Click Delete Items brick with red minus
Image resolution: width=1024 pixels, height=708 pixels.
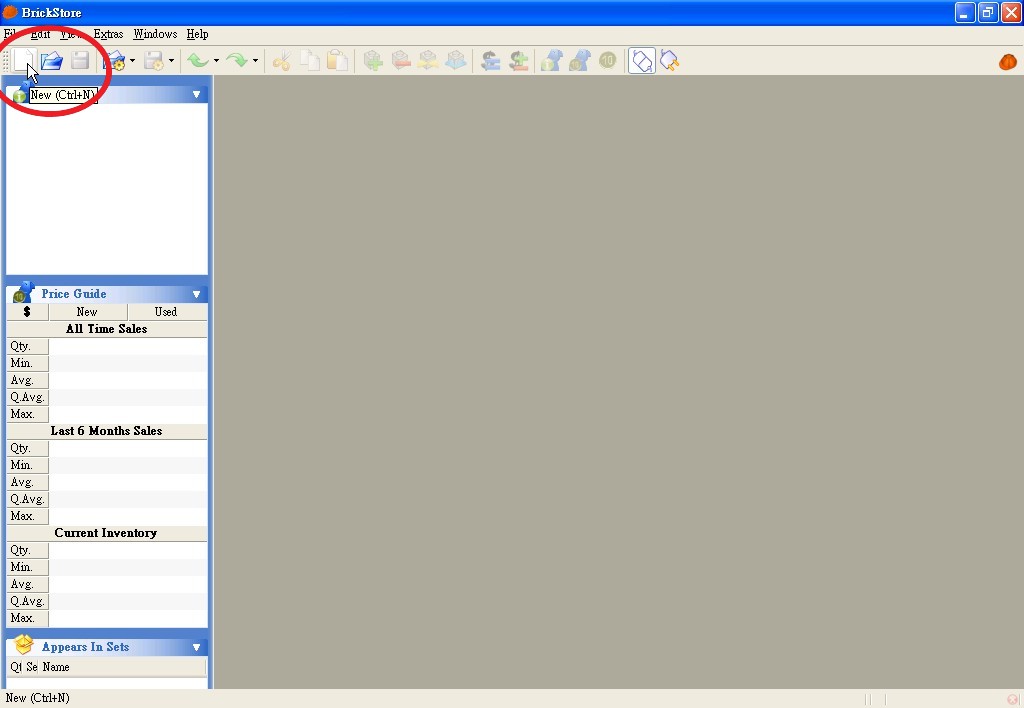[401, 61]
